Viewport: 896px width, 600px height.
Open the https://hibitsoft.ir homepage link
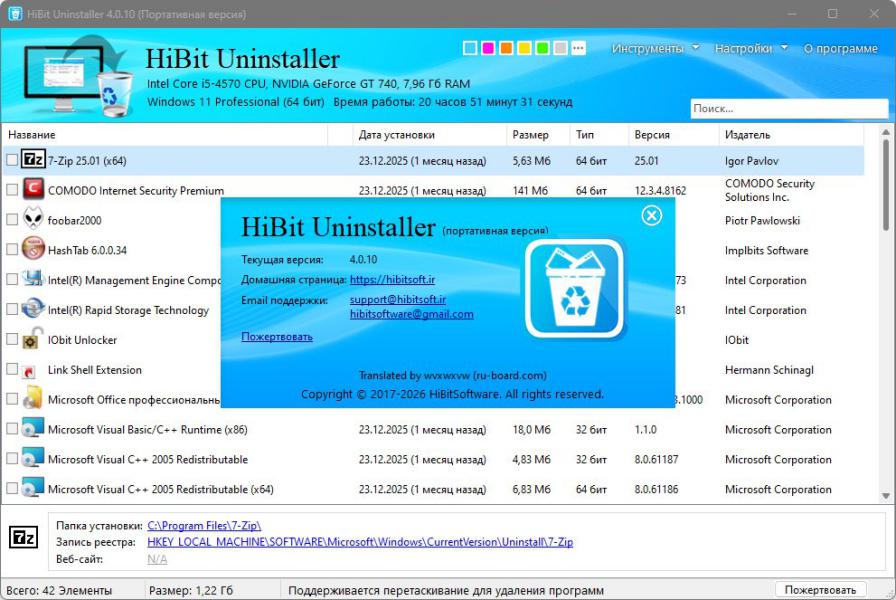coord(392,280)
